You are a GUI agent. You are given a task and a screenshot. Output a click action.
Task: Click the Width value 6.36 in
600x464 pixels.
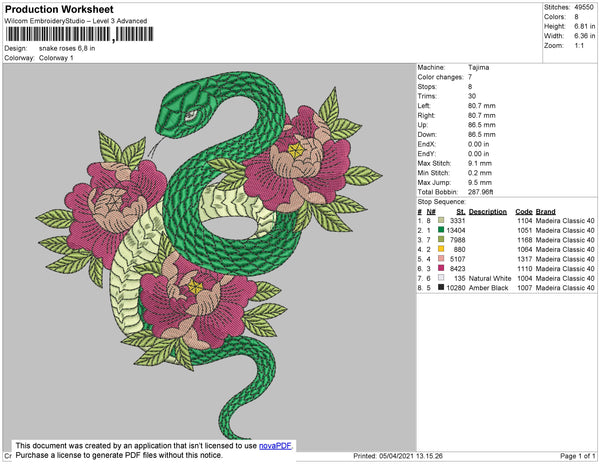click(x=585, y=36)
